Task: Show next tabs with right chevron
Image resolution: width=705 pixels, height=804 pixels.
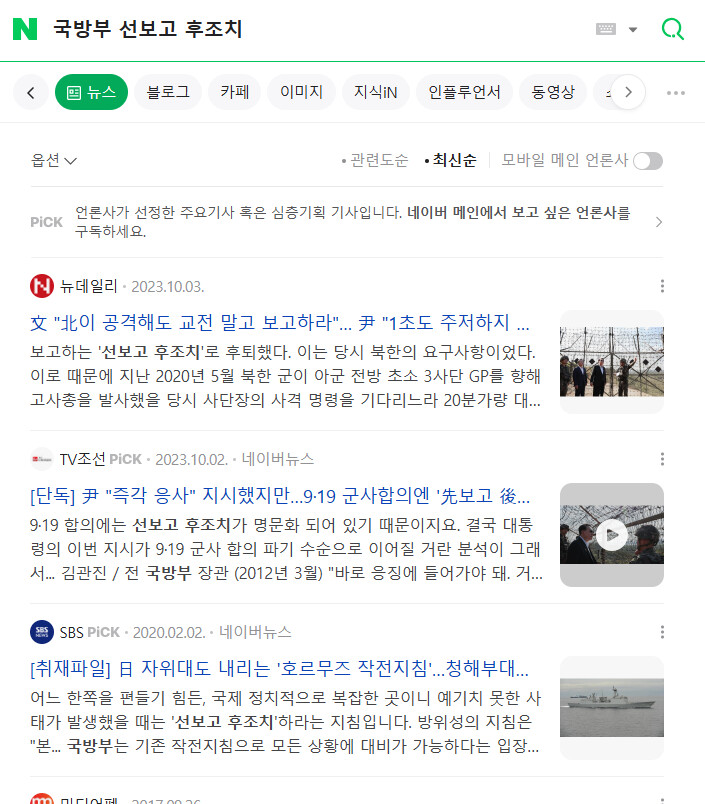Action: (x=628, y=92)
